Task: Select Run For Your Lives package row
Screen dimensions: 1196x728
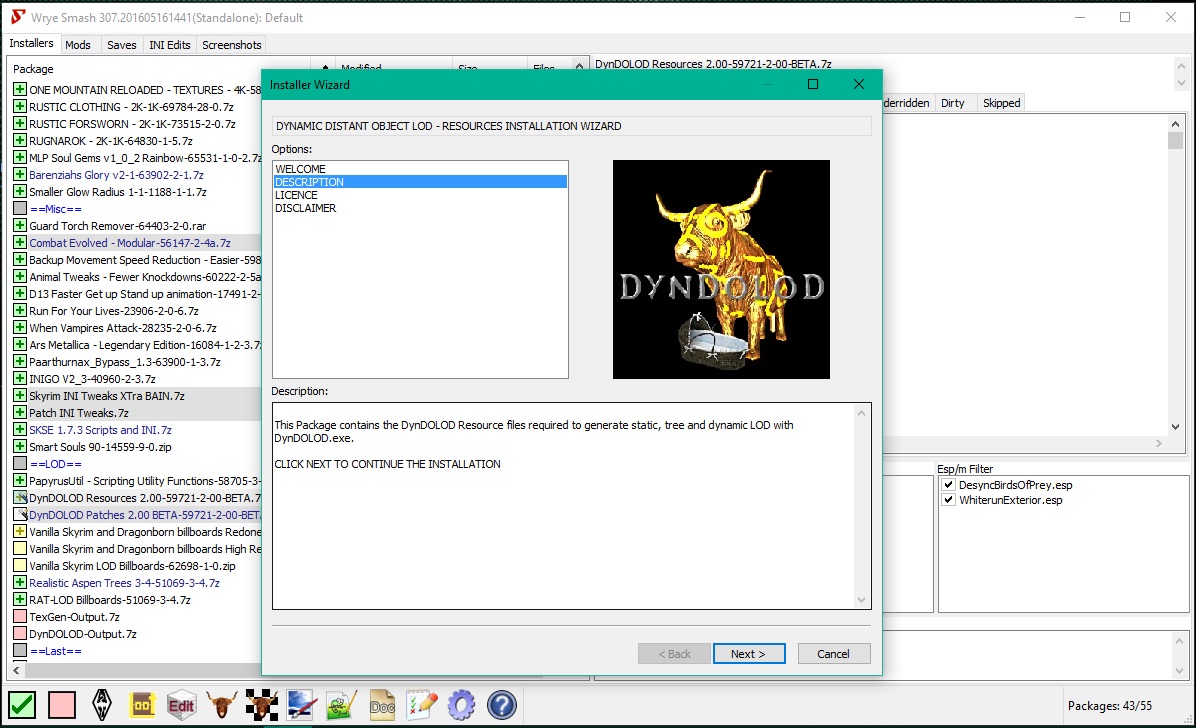Action: click(x=137, y=311)
